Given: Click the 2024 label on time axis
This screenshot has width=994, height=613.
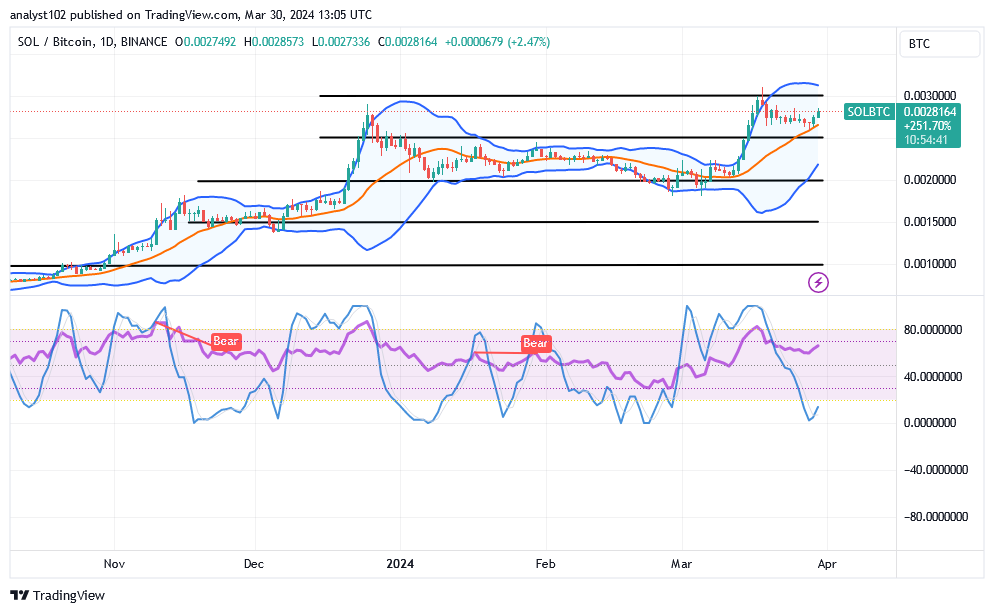Looking at the screenshot, I should [x=400, y=564].
